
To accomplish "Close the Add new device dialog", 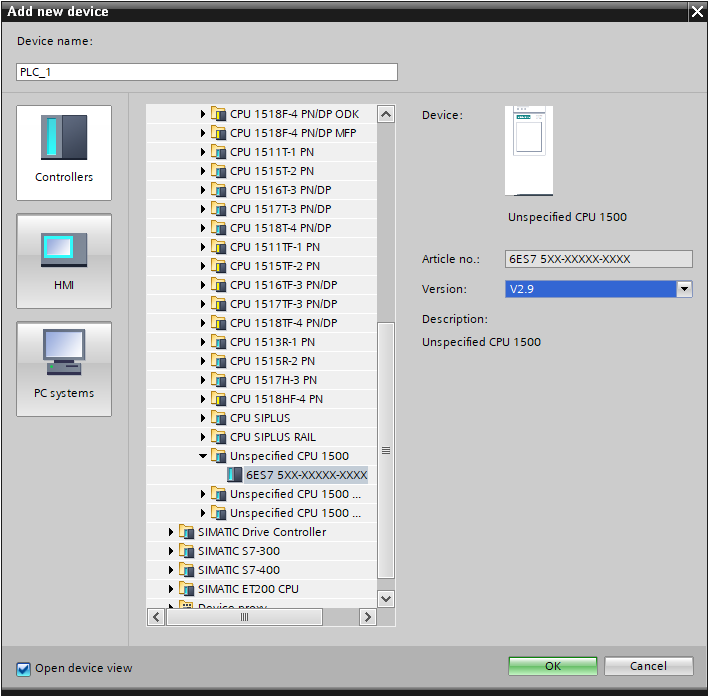I will click(697, 11).
